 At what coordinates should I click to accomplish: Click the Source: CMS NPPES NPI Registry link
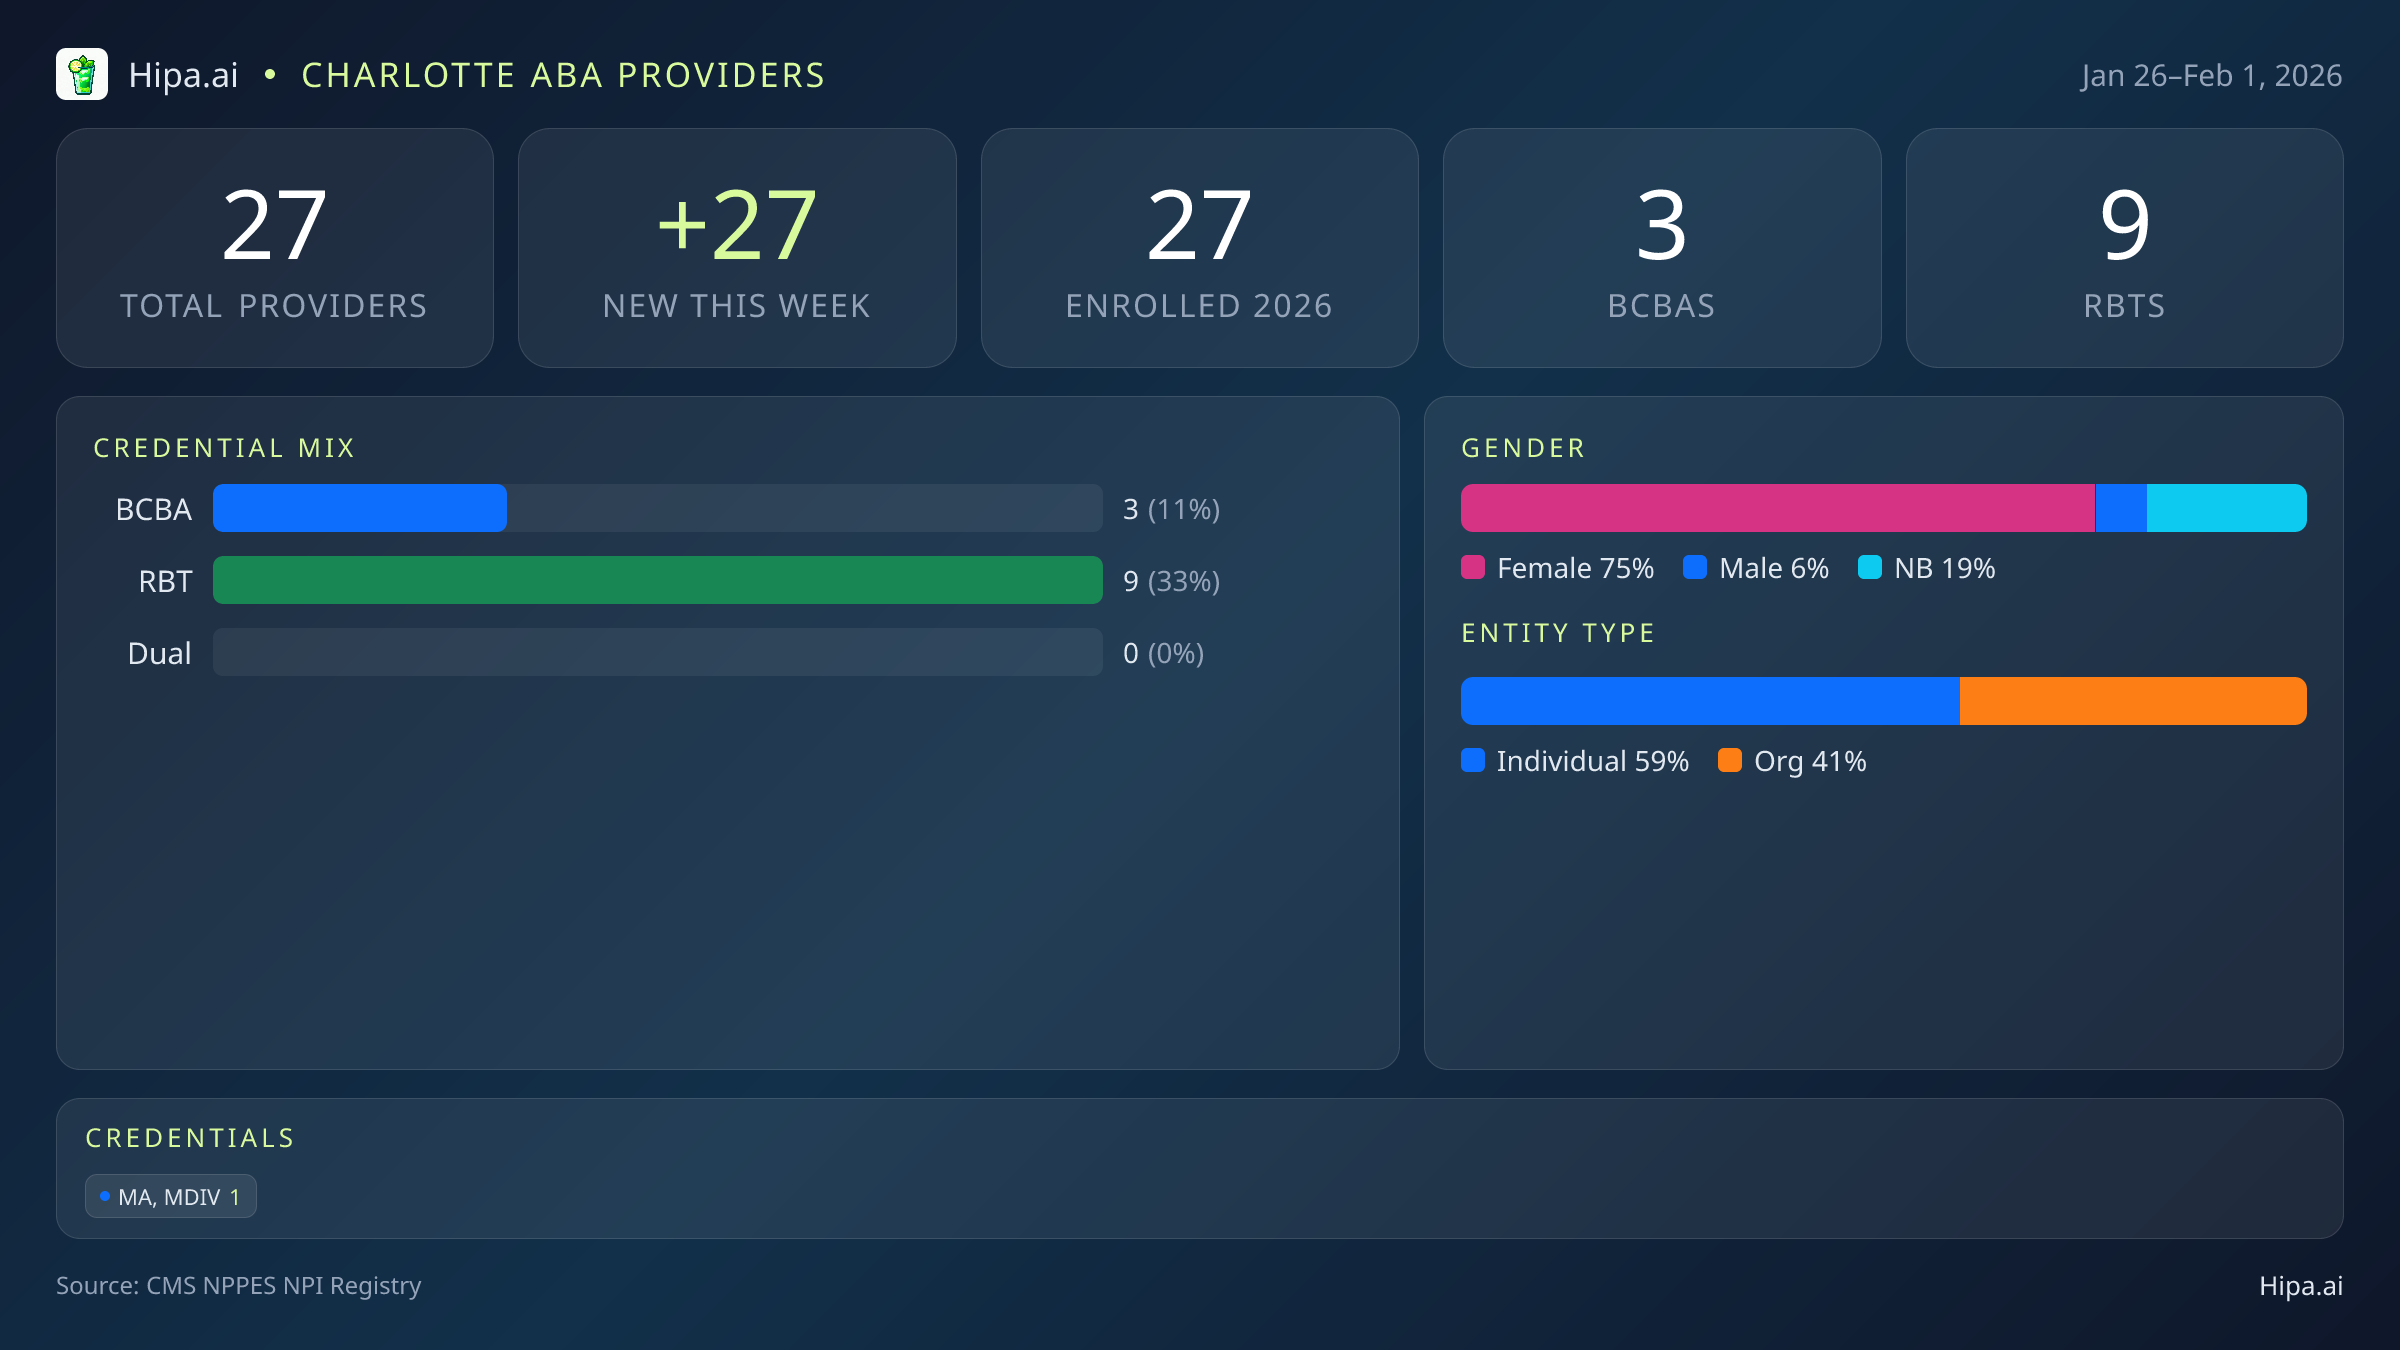pos(239,1286)
